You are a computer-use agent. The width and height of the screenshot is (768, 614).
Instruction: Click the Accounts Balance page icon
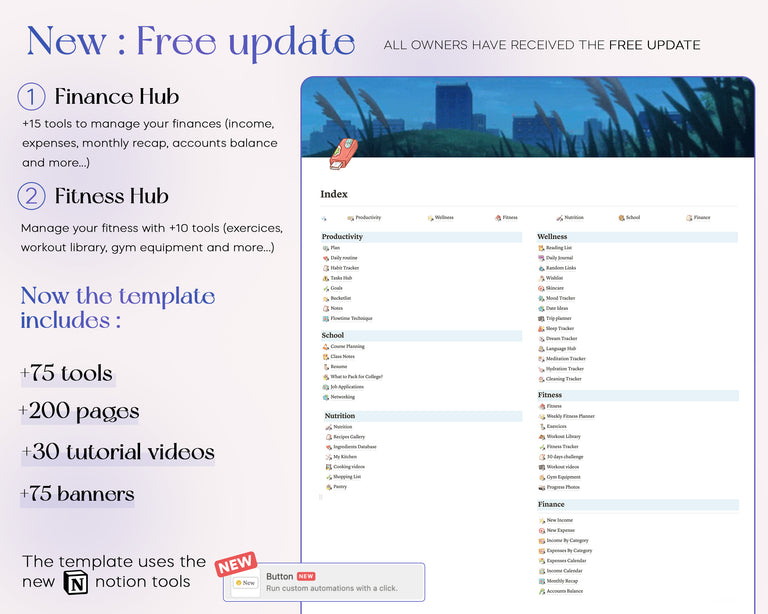541,591
